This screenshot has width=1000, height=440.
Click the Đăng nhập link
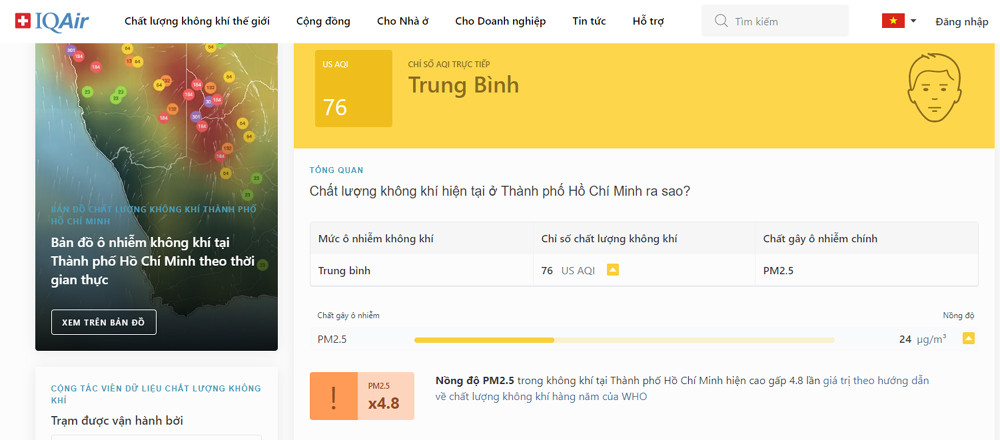[961, 21]
